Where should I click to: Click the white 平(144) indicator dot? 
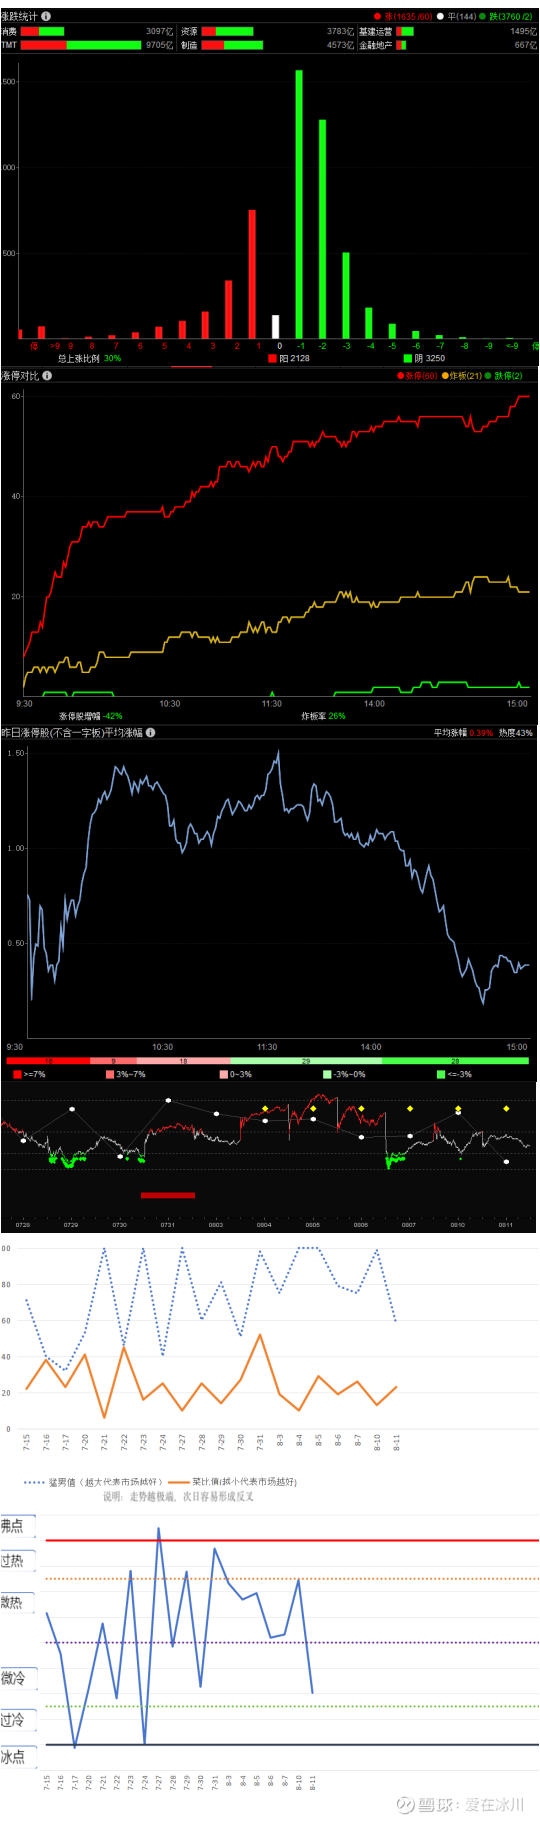coord(440,17)
